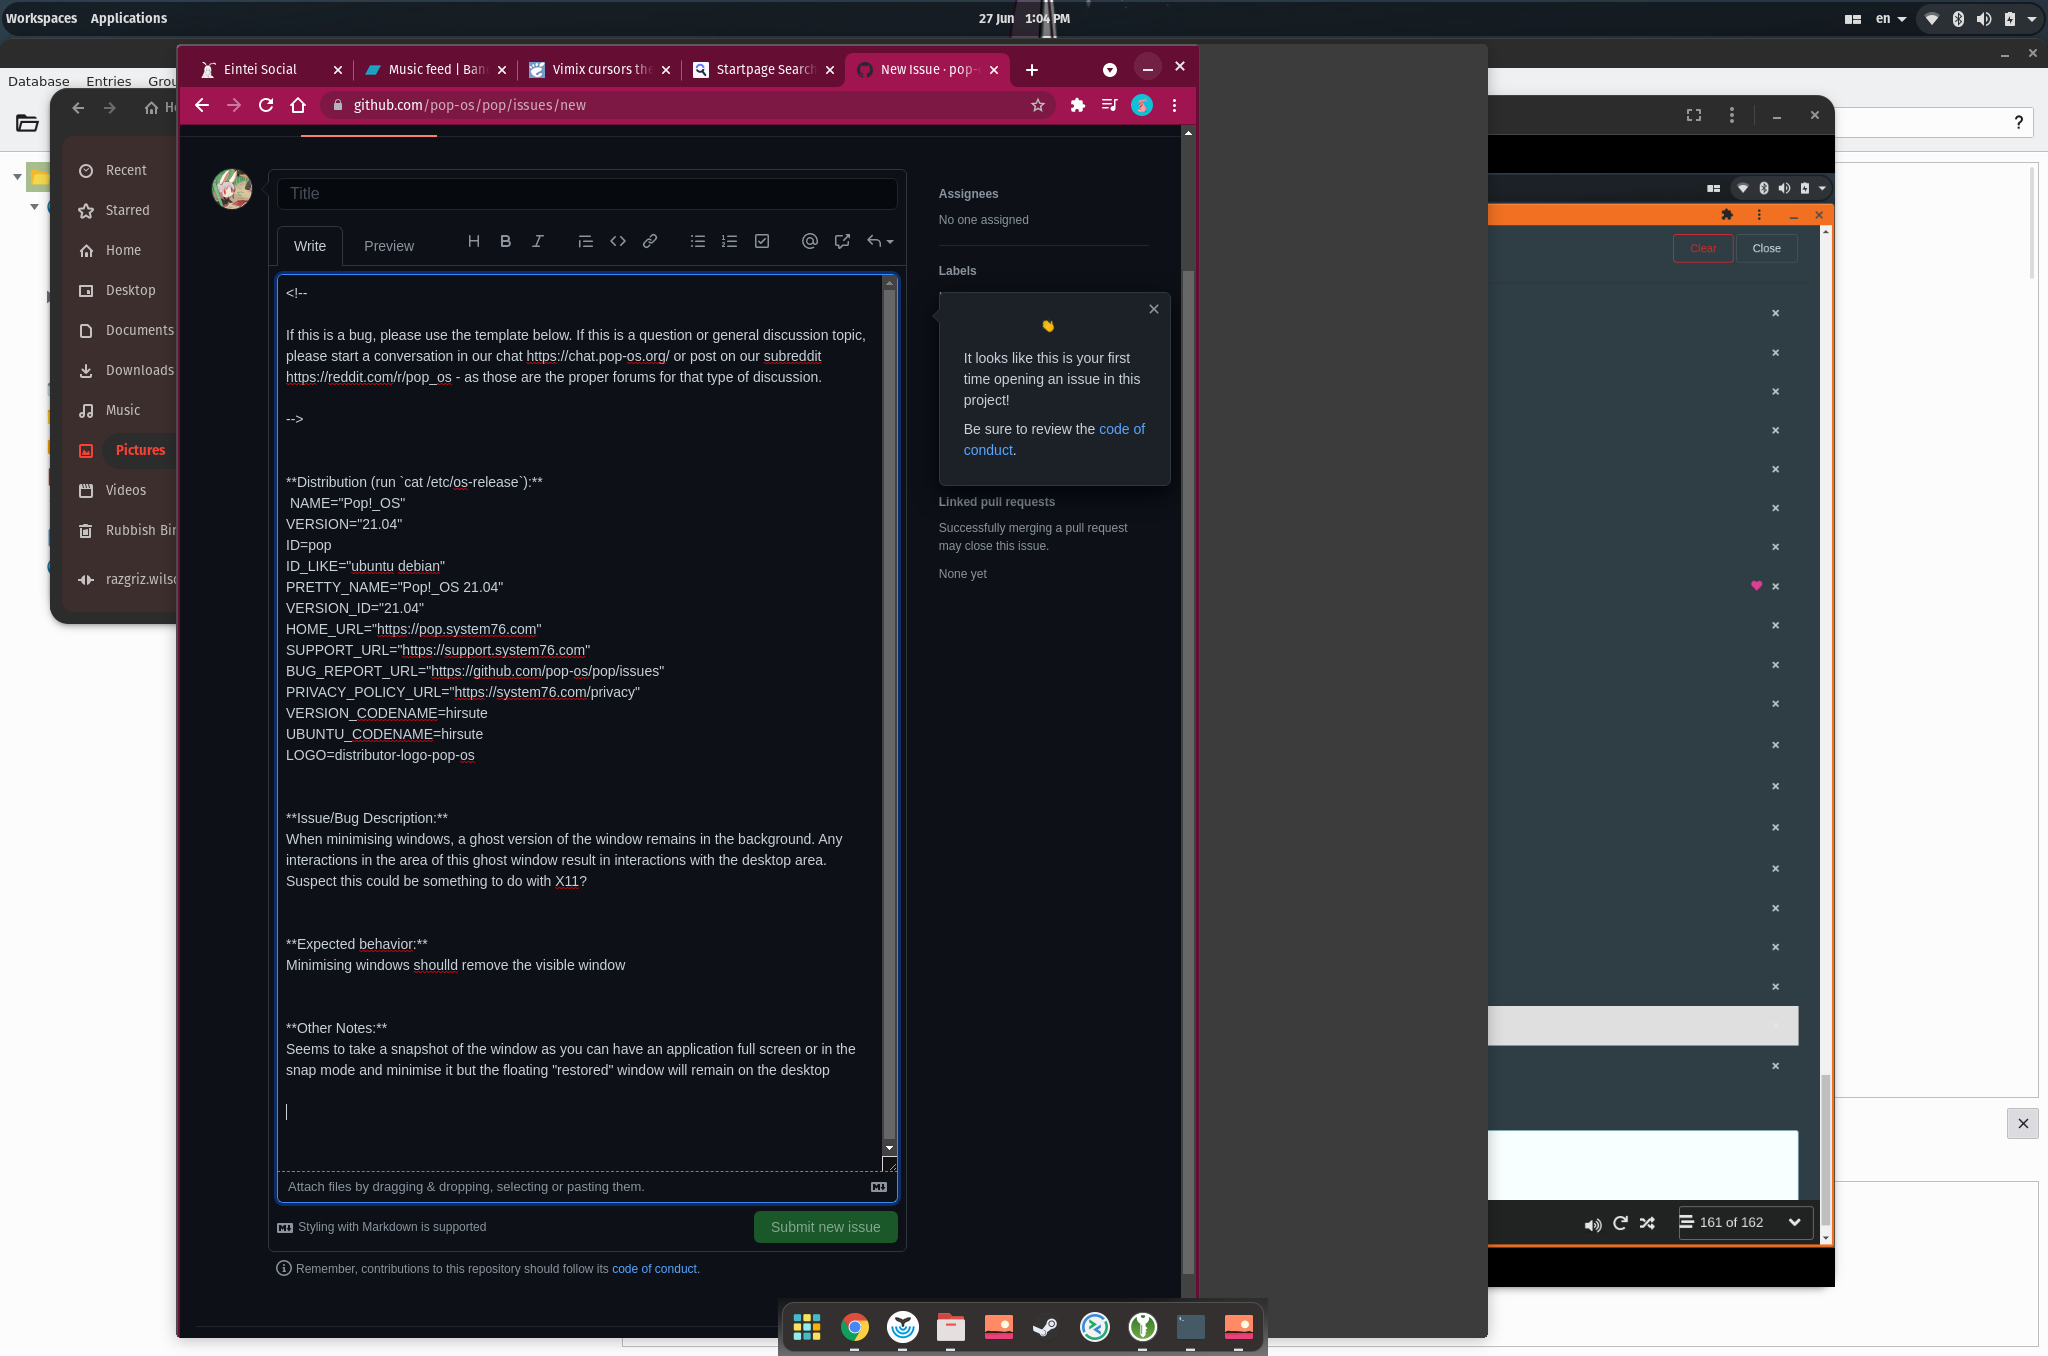The image size is (2048, 1356).
Task: Add a hyperlink using the link icon
Action: coord(650,242)
